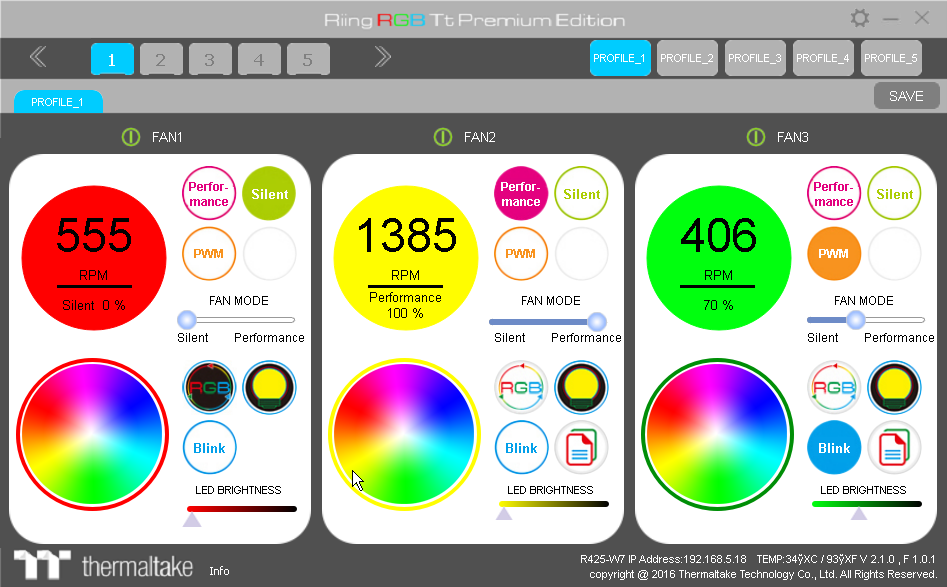The width and height of the screenshot is (947, 587).
Task: Switch to PROFILE_4
Action: coord(823,58)
